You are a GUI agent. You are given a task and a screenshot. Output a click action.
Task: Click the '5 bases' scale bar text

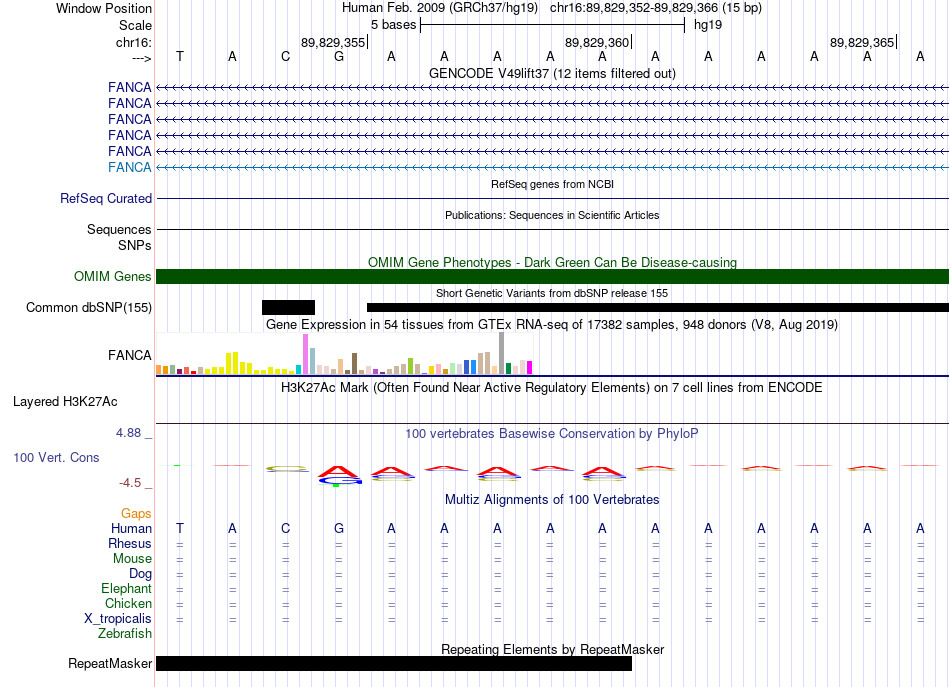click(x=393, y=25)
